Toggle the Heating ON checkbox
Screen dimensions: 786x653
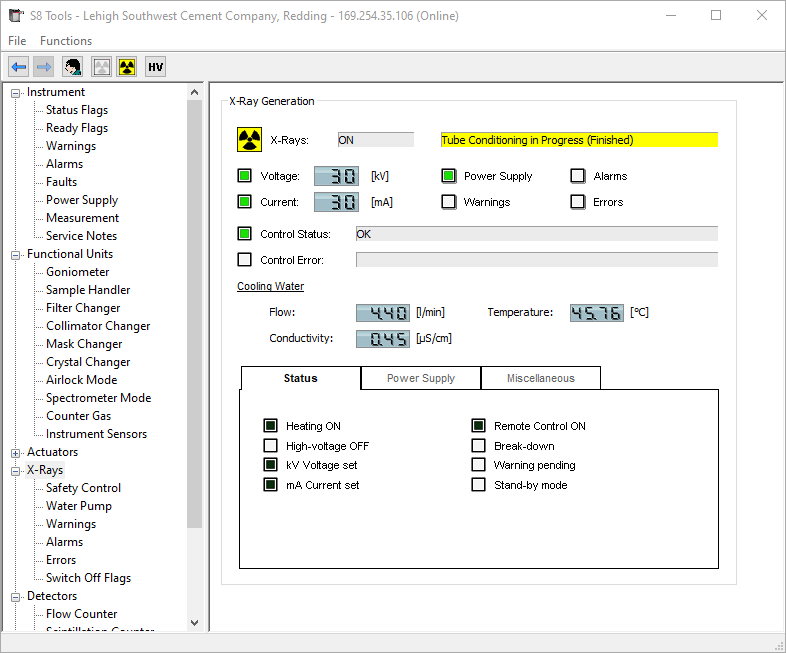pos(270,426)
